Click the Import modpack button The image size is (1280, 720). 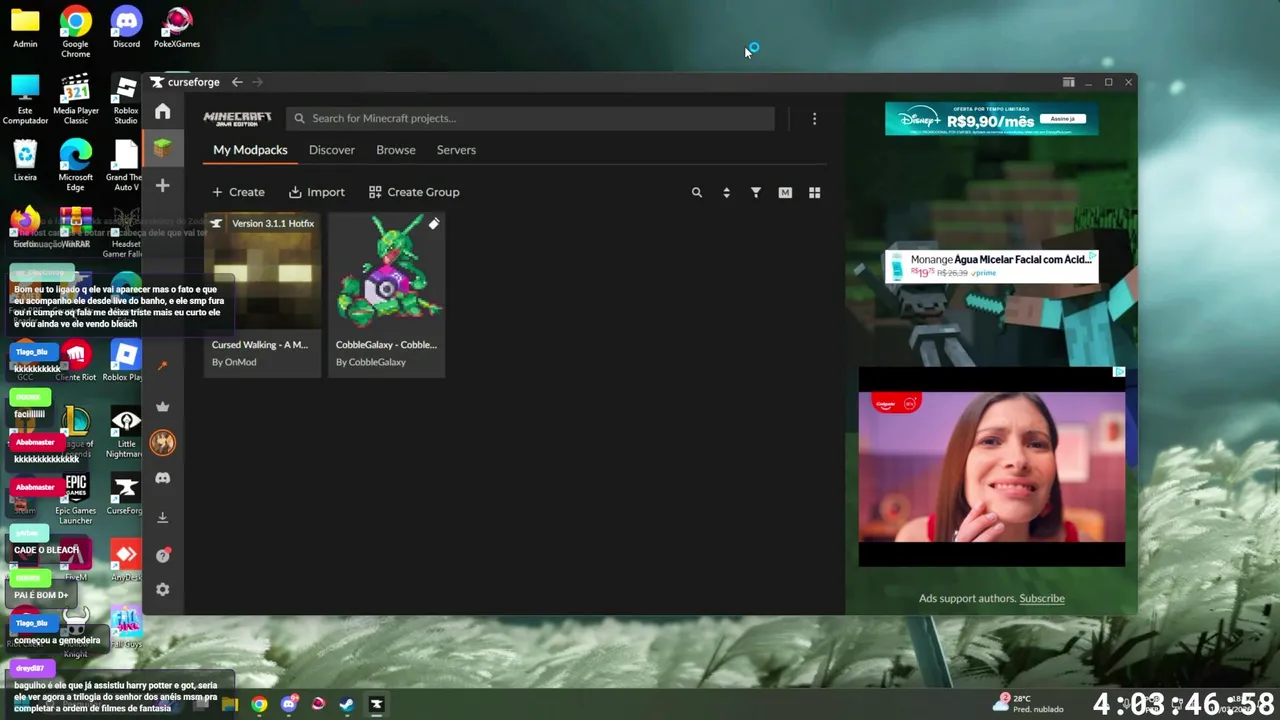pos(317,192)
